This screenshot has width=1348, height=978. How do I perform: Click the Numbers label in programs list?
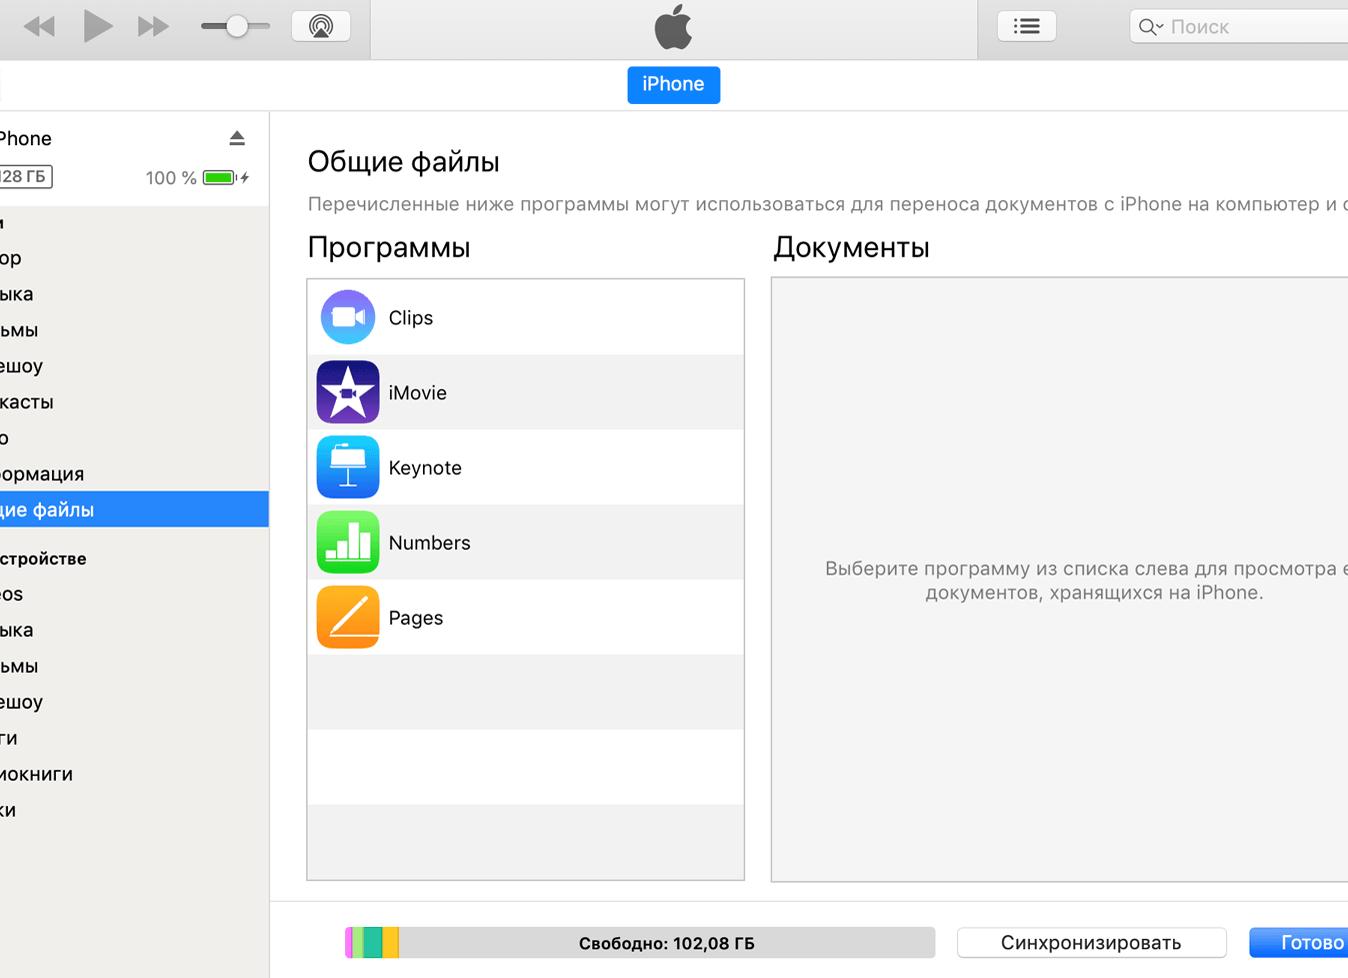point(429,543)
